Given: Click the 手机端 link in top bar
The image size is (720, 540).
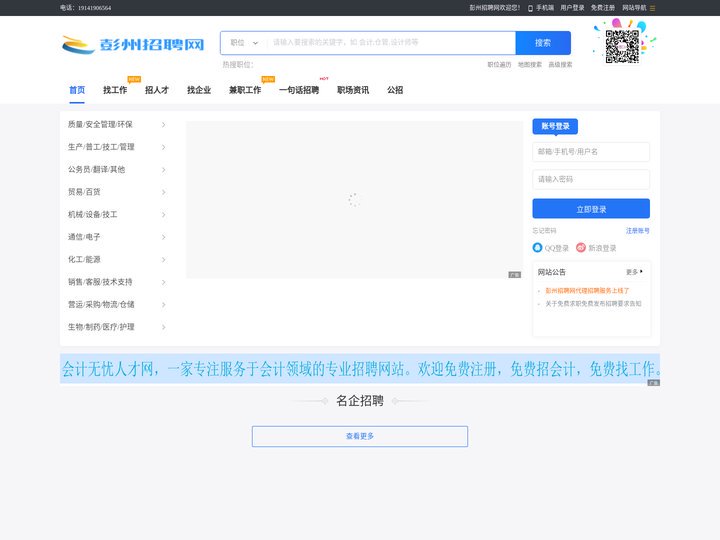Looking at the screenshot, I should (545, 8).
